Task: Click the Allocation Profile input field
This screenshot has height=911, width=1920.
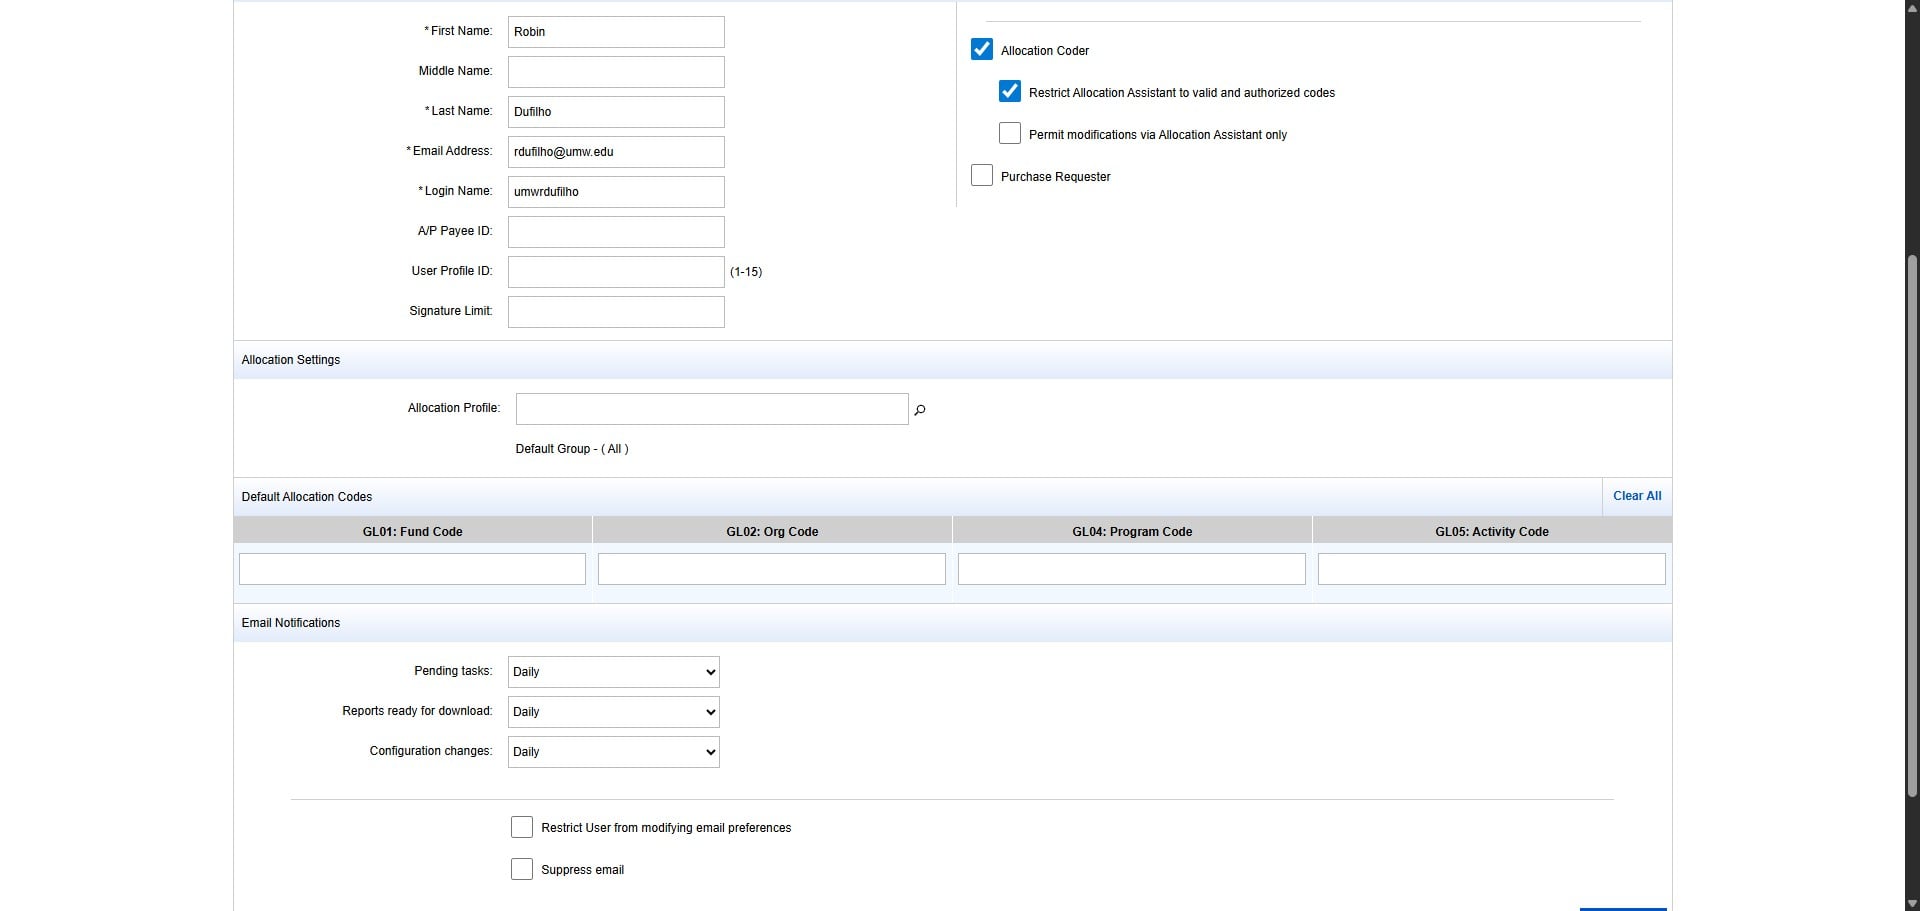Action: tap(711, 409)
